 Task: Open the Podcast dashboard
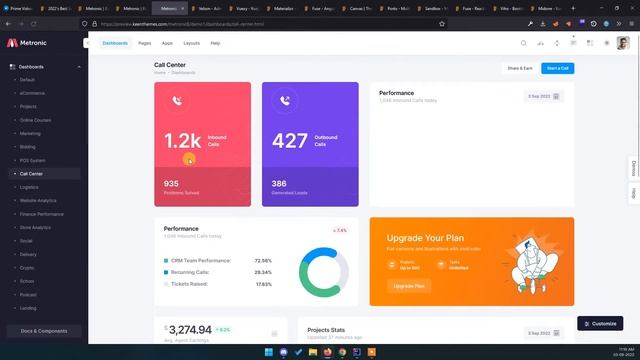point(28,295)
